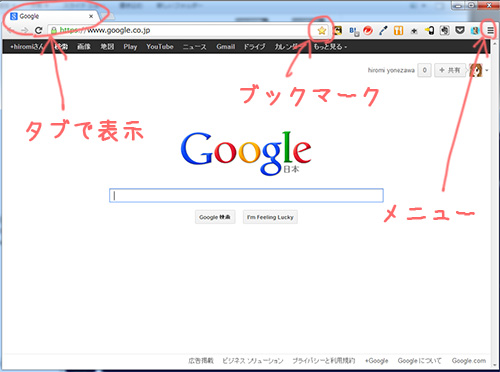
Task: Reload the page with the refresh button
Action: tap(38, 30)
